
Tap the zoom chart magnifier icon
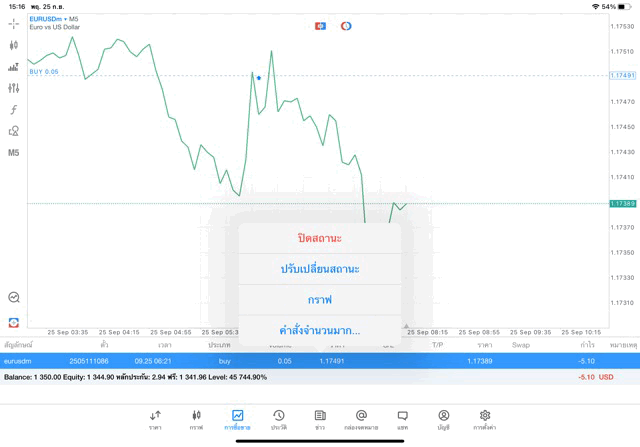(14, 297)
